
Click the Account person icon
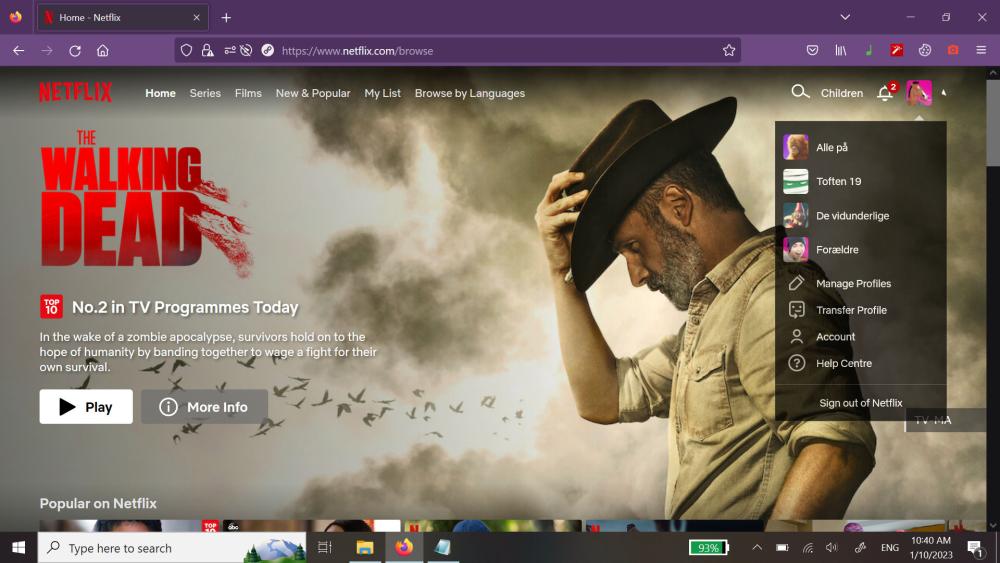(797, 337)
